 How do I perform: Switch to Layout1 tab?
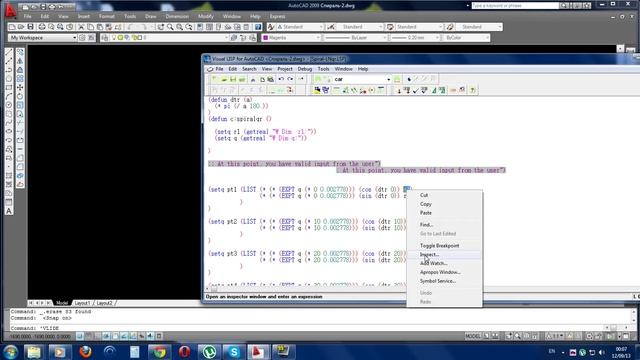coord(82,303)
